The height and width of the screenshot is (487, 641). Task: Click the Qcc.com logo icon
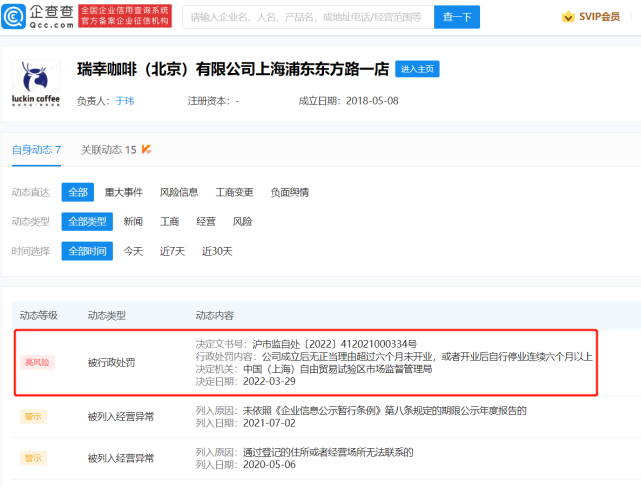(13, 17)
